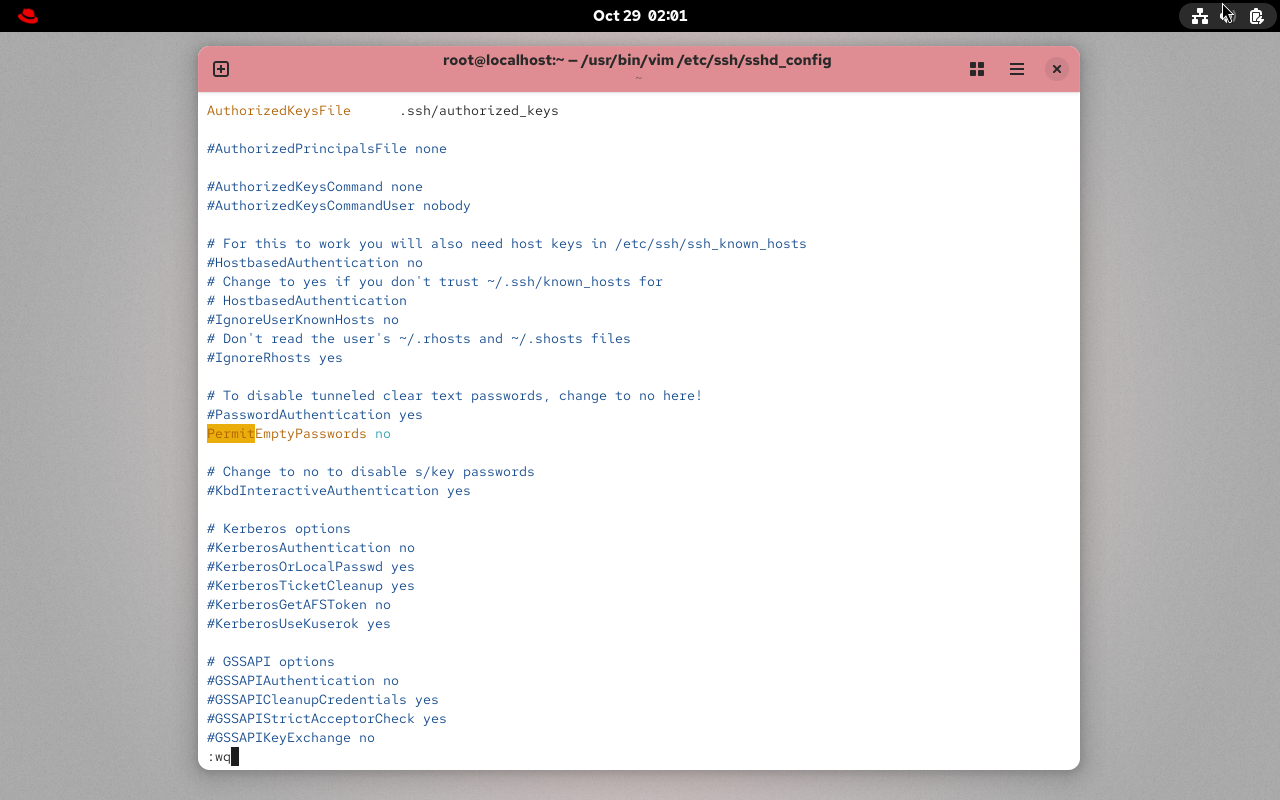Place cursor on #IgnoreRhosts yes line
Viewport: 1280px width, 800px height.
tap(274, 357)
